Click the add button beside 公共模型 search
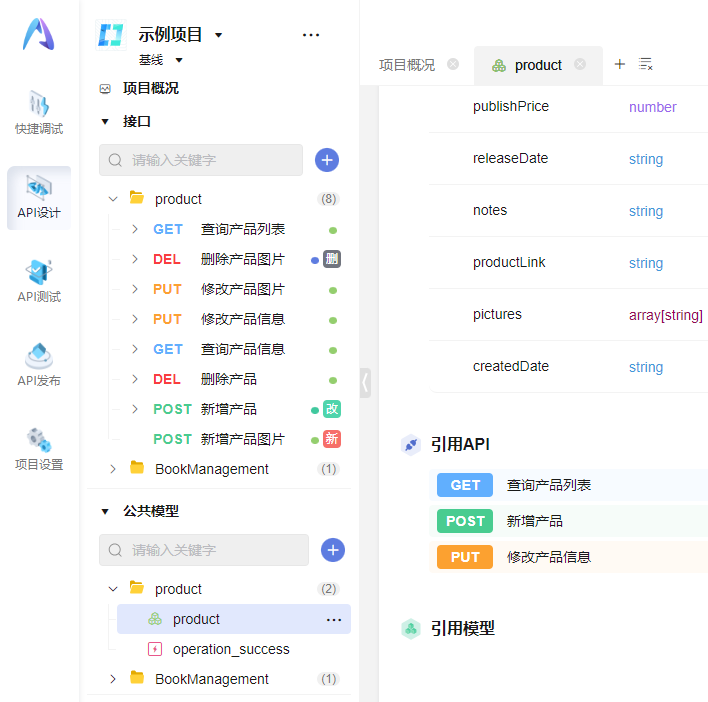This screenshot has height=702, width=708. [x=332, y=549]
